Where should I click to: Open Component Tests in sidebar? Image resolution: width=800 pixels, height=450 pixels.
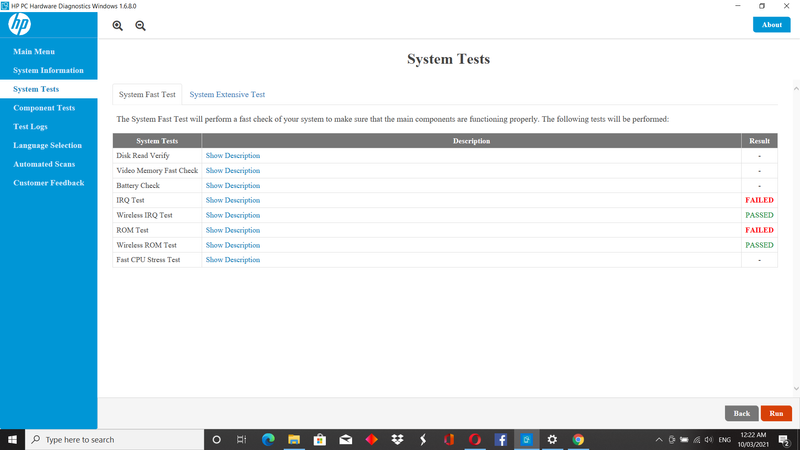44,108
